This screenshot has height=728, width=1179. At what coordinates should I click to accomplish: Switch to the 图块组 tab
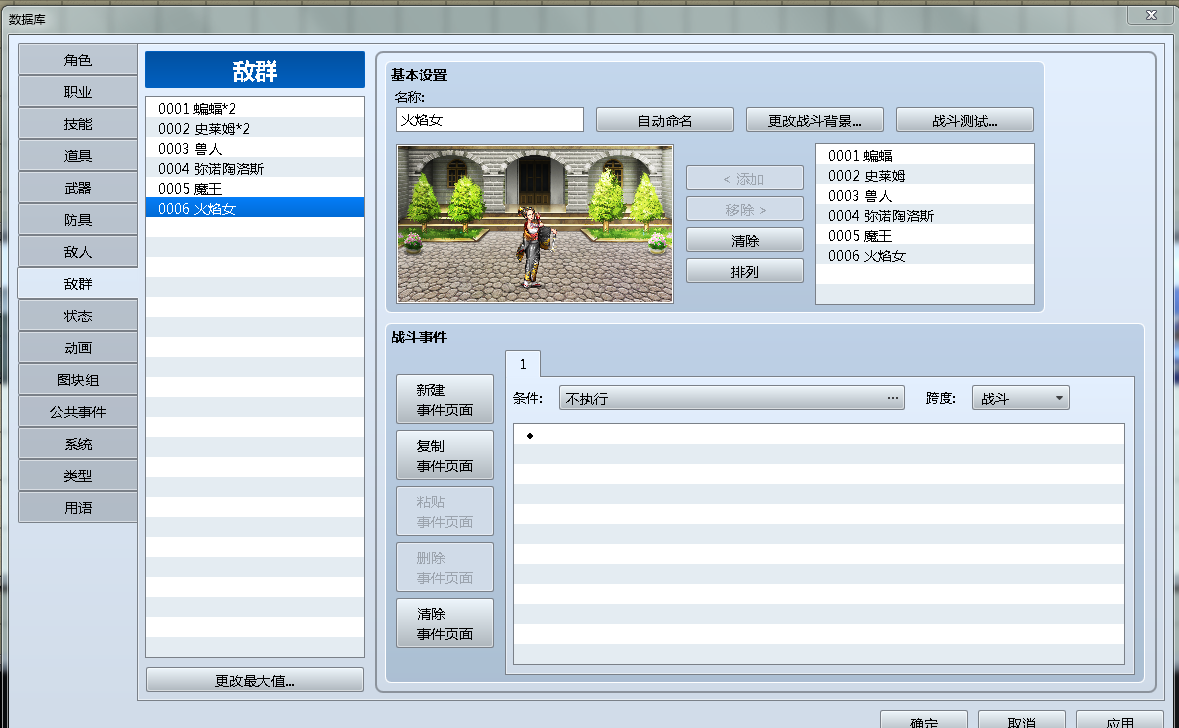pyautogui.click(x=77, y=379)
